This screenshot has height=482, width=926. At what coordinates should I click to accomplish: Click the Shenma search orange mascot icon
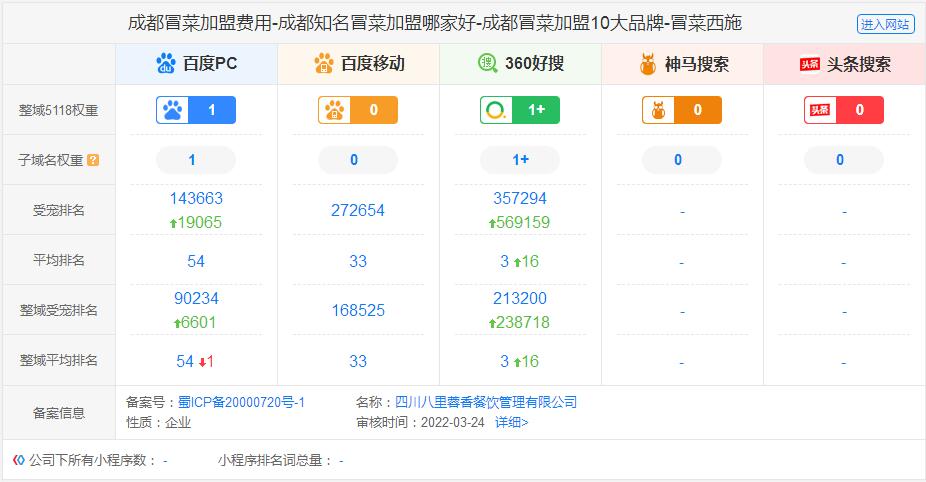point(649,64)
